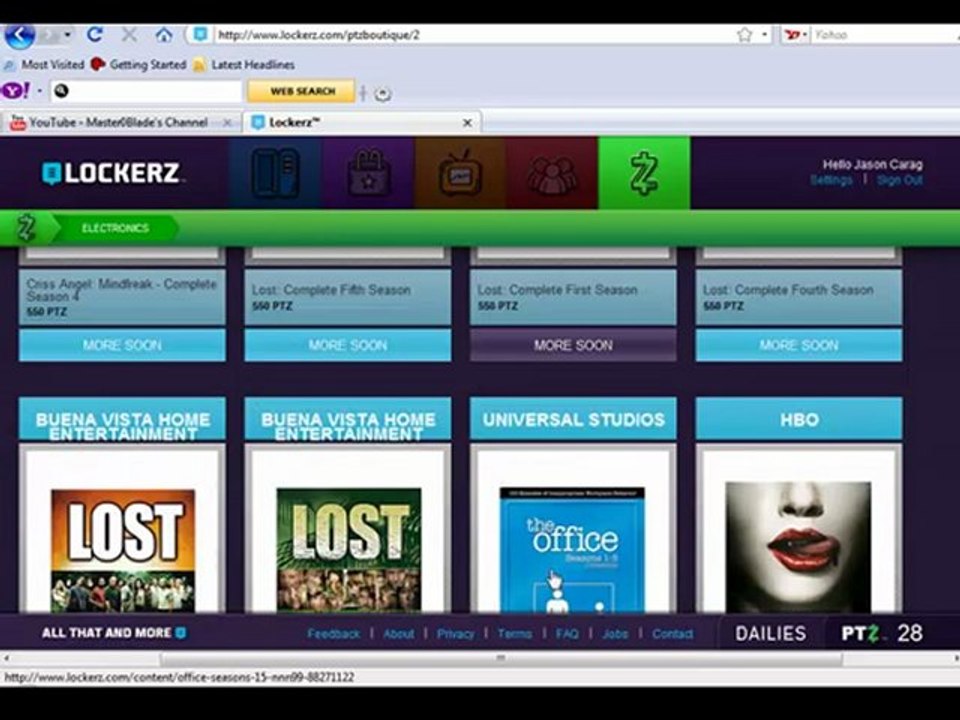Open the Privacy footer link
Image resolution: width=960 pixels, height=720 pixels.
456,634
